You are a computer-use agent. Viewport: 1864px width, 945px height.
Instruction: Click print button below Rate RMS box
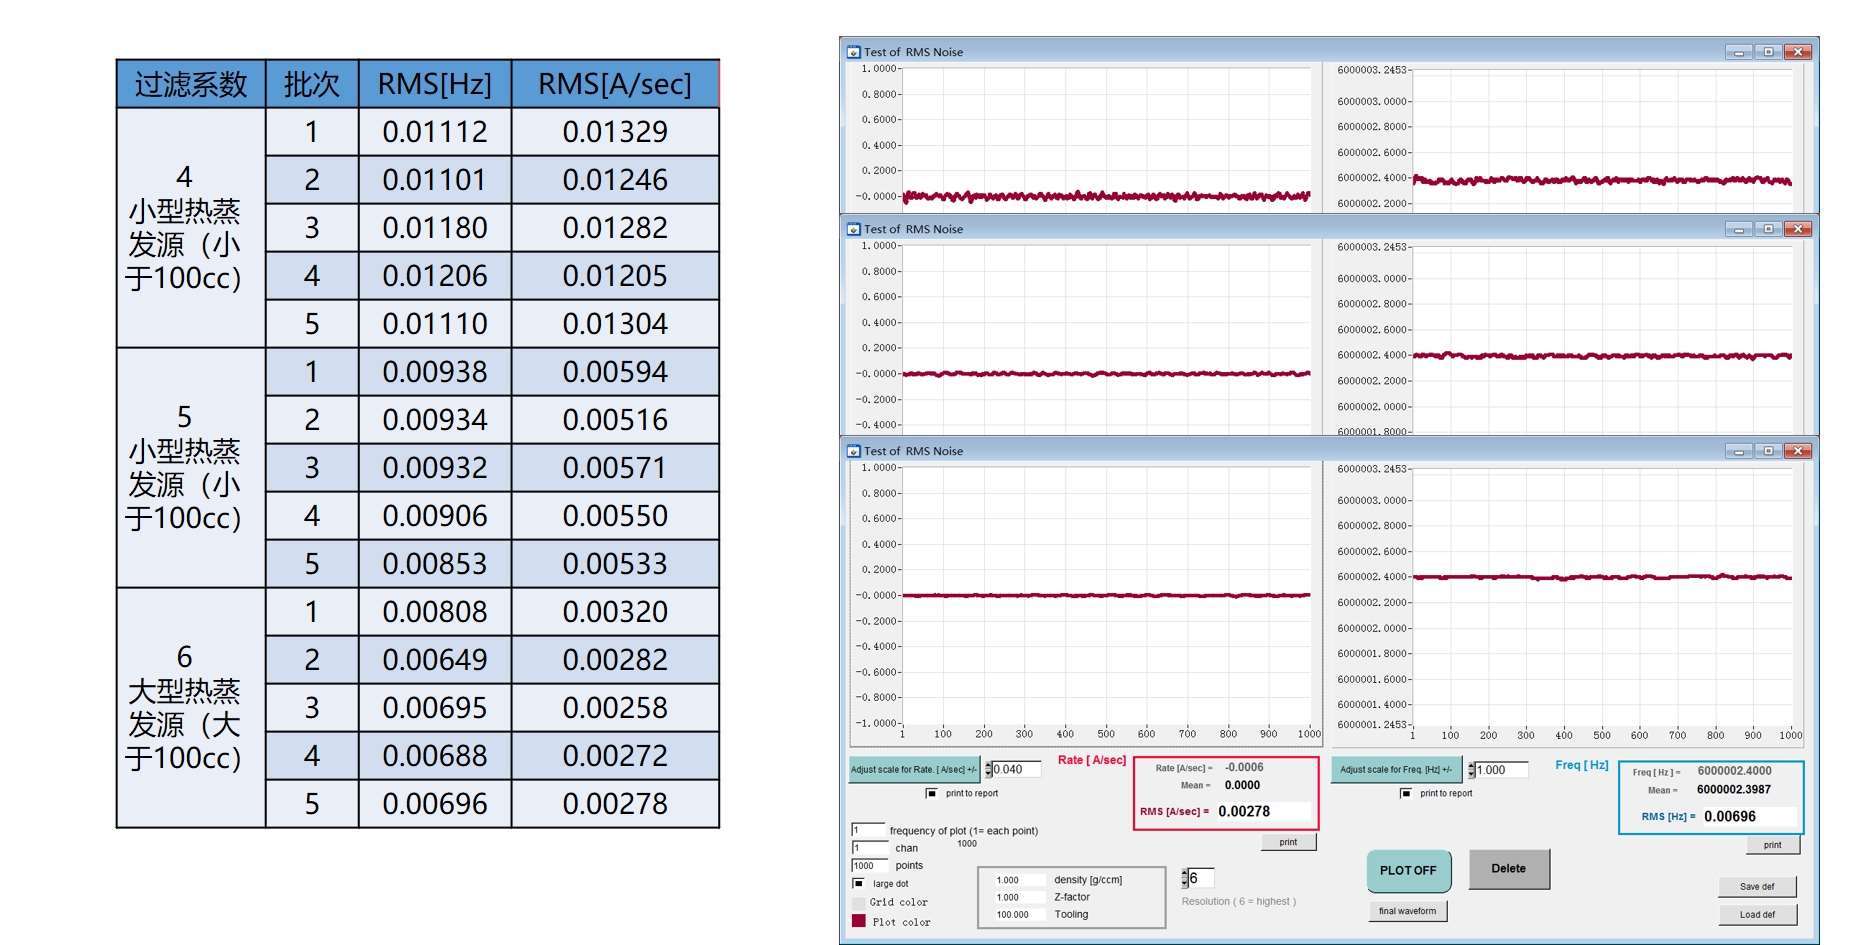1288,842
